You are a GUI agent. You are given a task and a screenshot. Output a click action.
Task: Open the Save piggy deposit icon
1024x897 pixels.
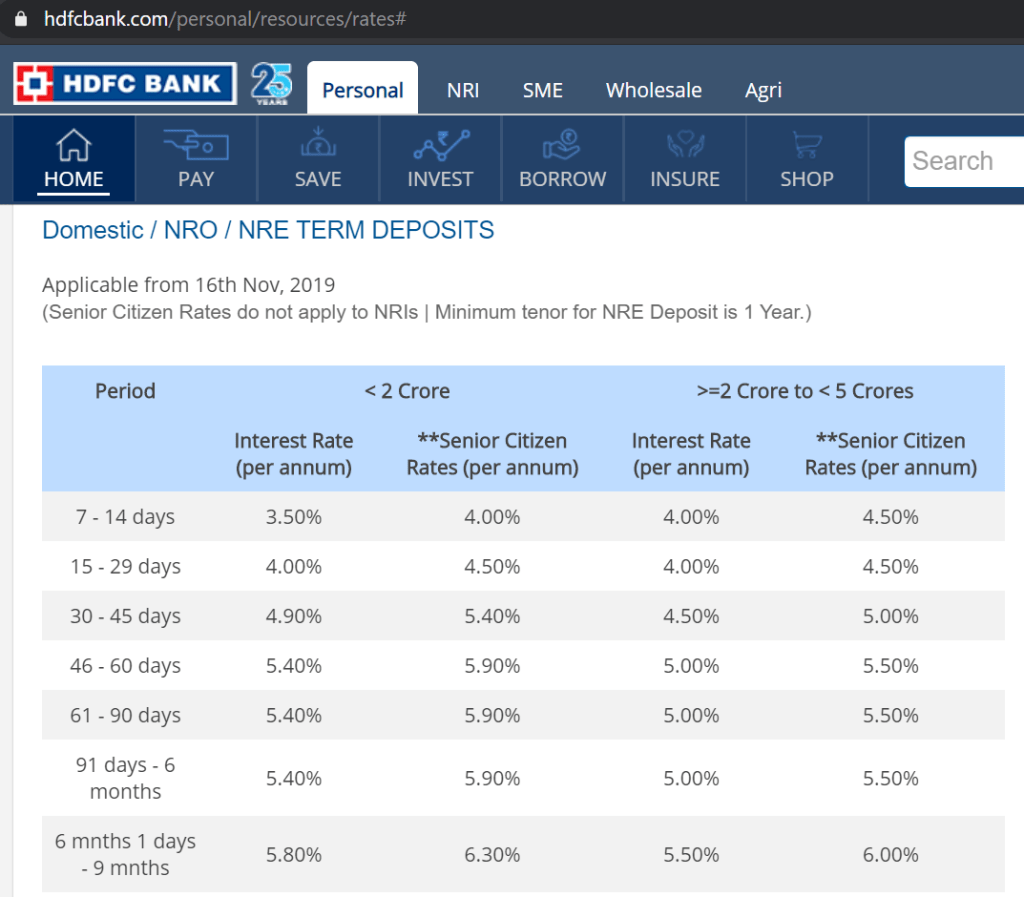(x=318, y=147)
